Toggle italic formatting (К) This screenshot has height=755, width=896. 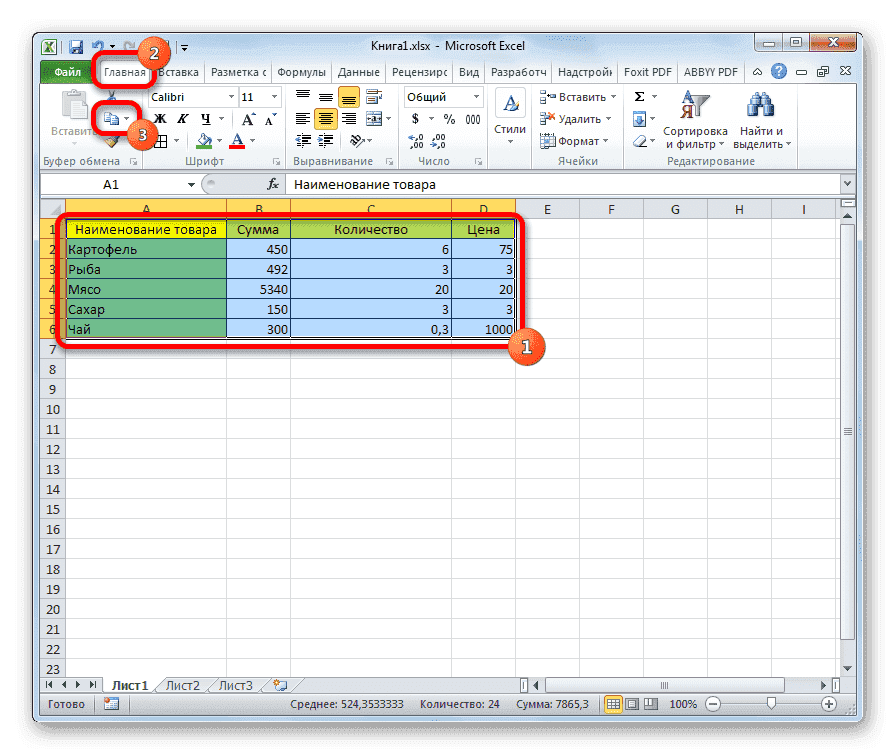pyautogui.click(x=183, y=119)
